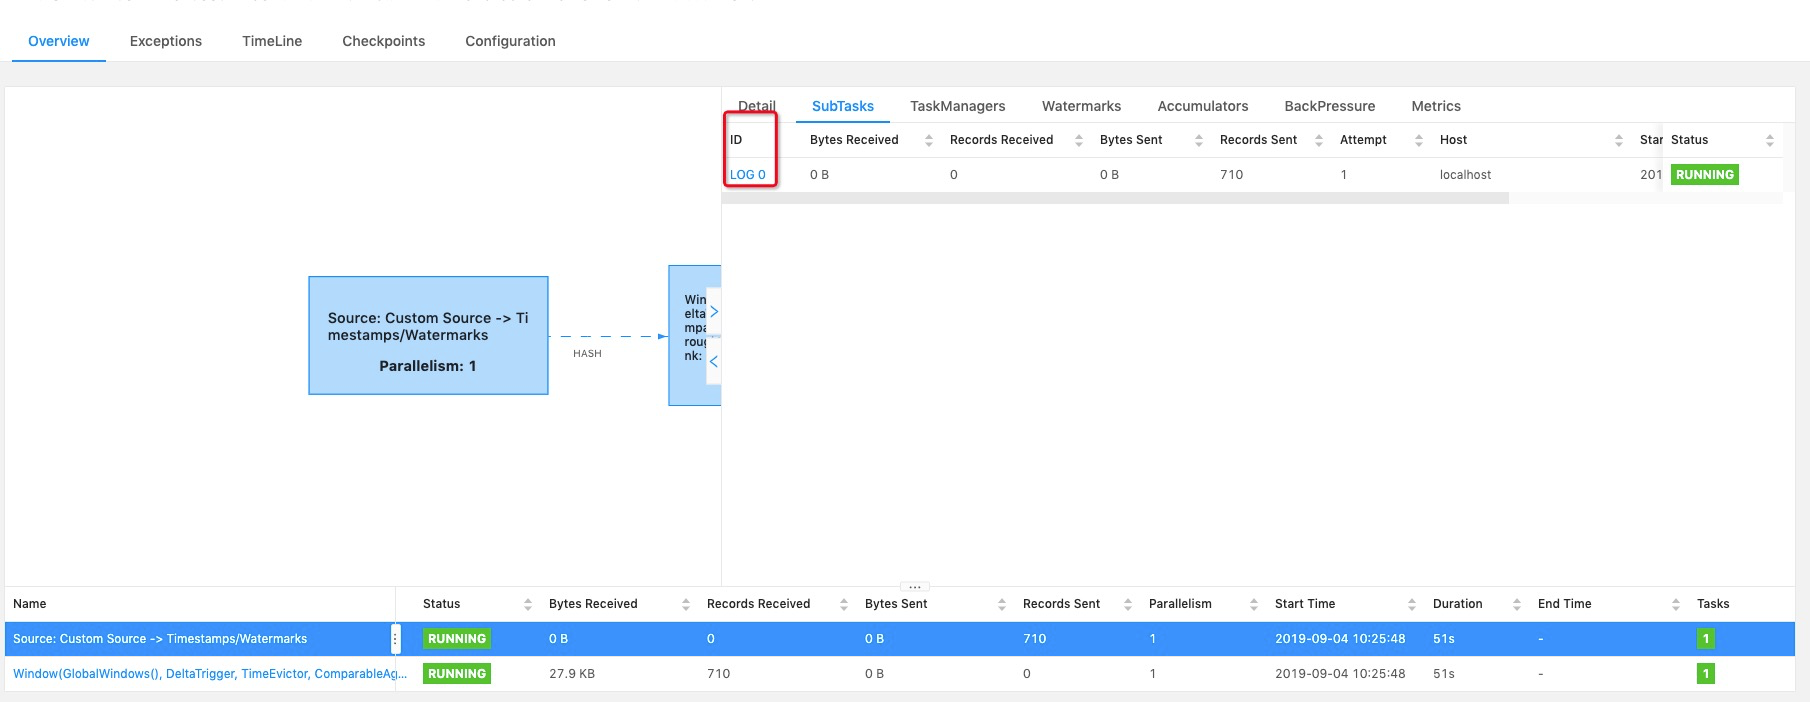This screenshot has width=1810, height=702.
Task: Click the green tasks badge in Window row
Action: click(x=1706, y=674)
